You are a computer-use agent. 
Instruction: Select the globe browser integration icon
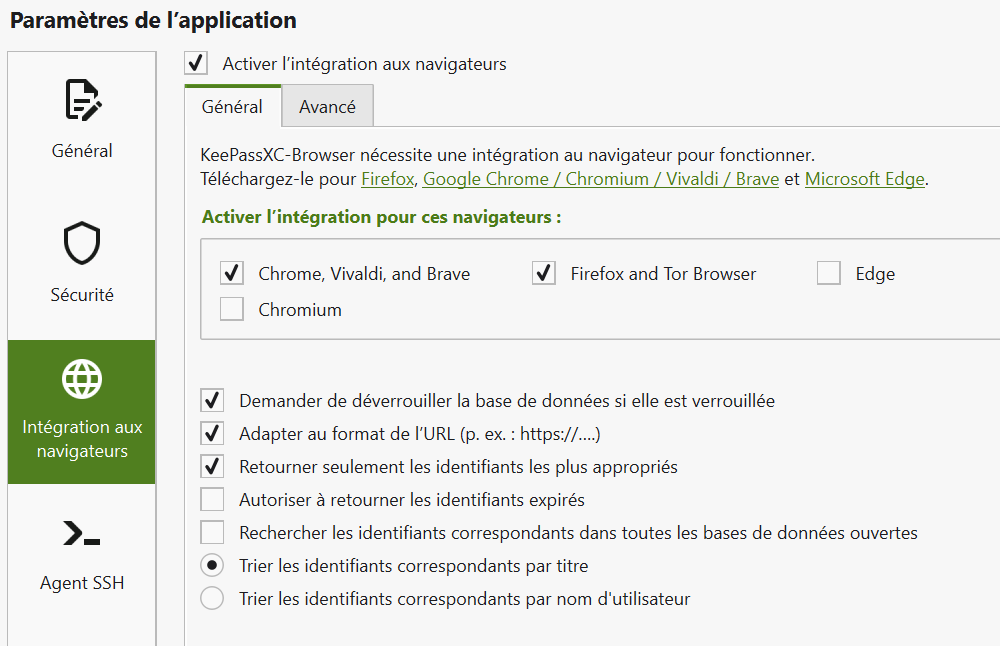[x=82, y=379]
